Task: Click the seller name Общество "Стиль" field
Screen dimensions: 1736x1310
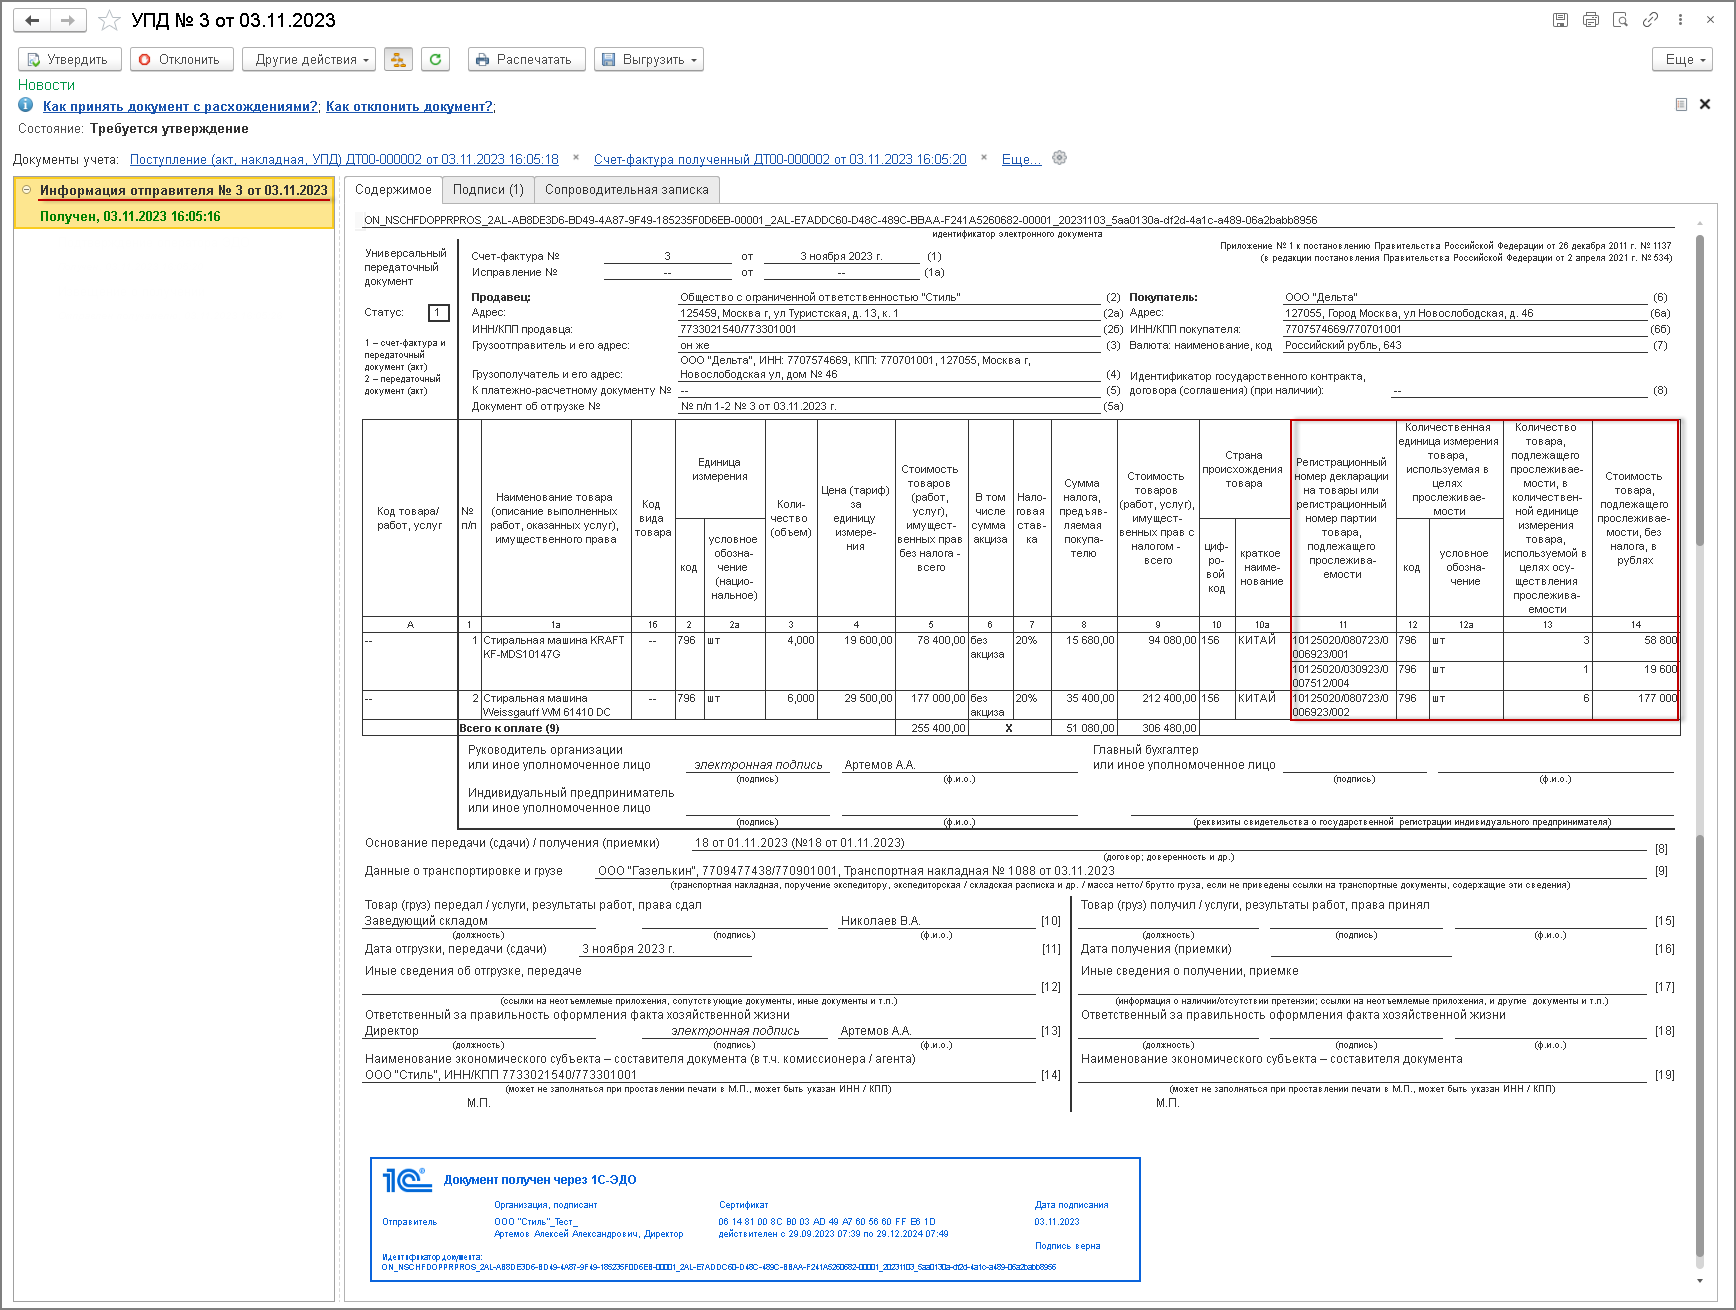Action: point(889,297)
